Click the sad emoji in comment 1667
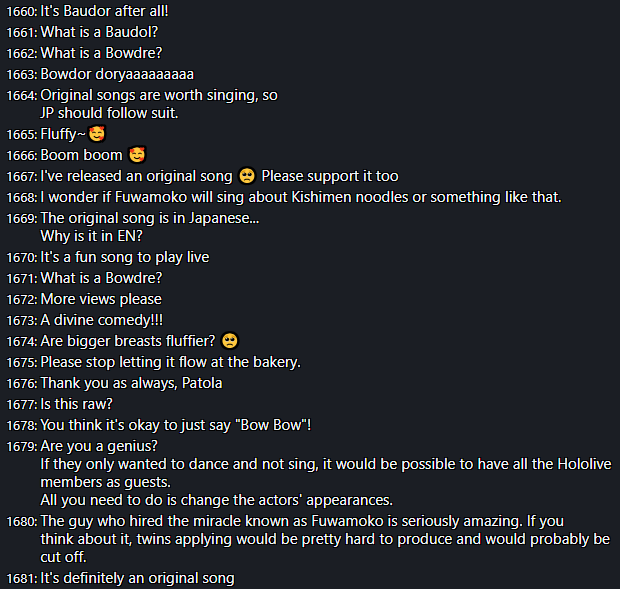Viewport: 620px width, 589px height. 247,176
